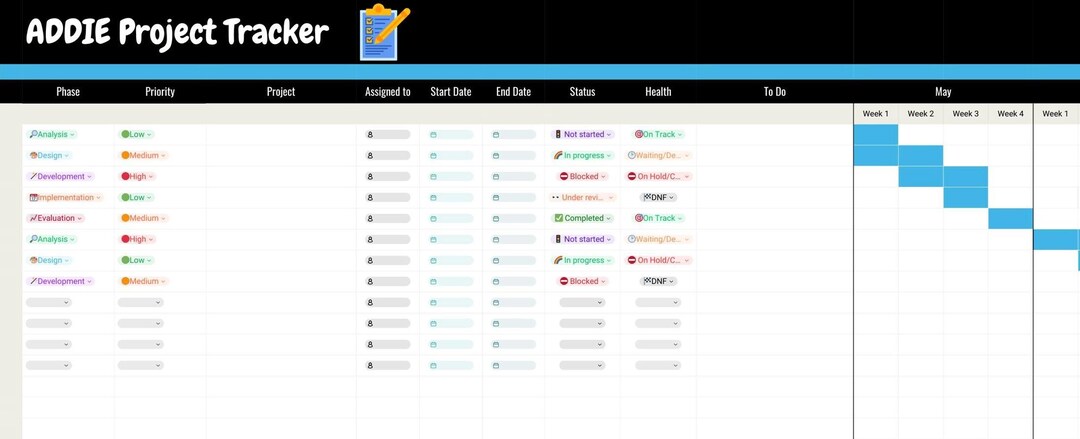Click the Project cell in the Implementation row
This screenshot has width=1080, height=439.
(x=281, y=197)
